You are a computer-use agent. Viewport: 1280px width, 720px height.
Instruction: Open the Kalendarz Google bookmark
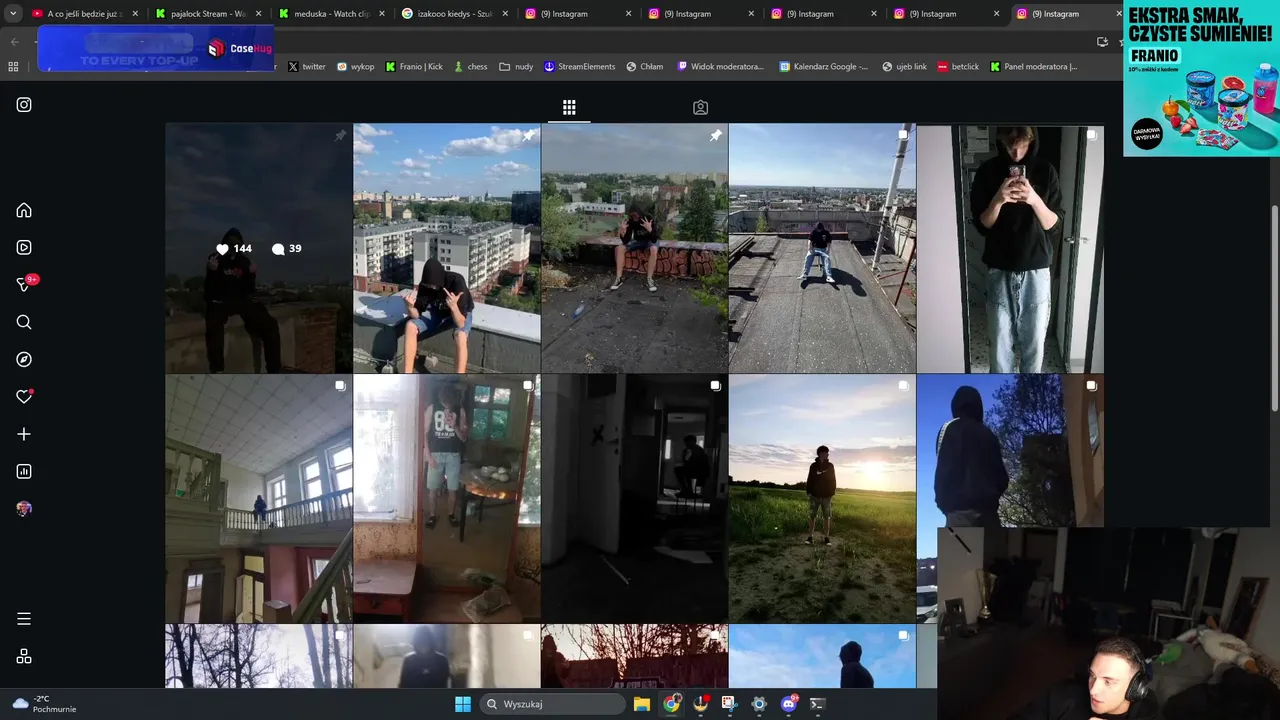824,67
